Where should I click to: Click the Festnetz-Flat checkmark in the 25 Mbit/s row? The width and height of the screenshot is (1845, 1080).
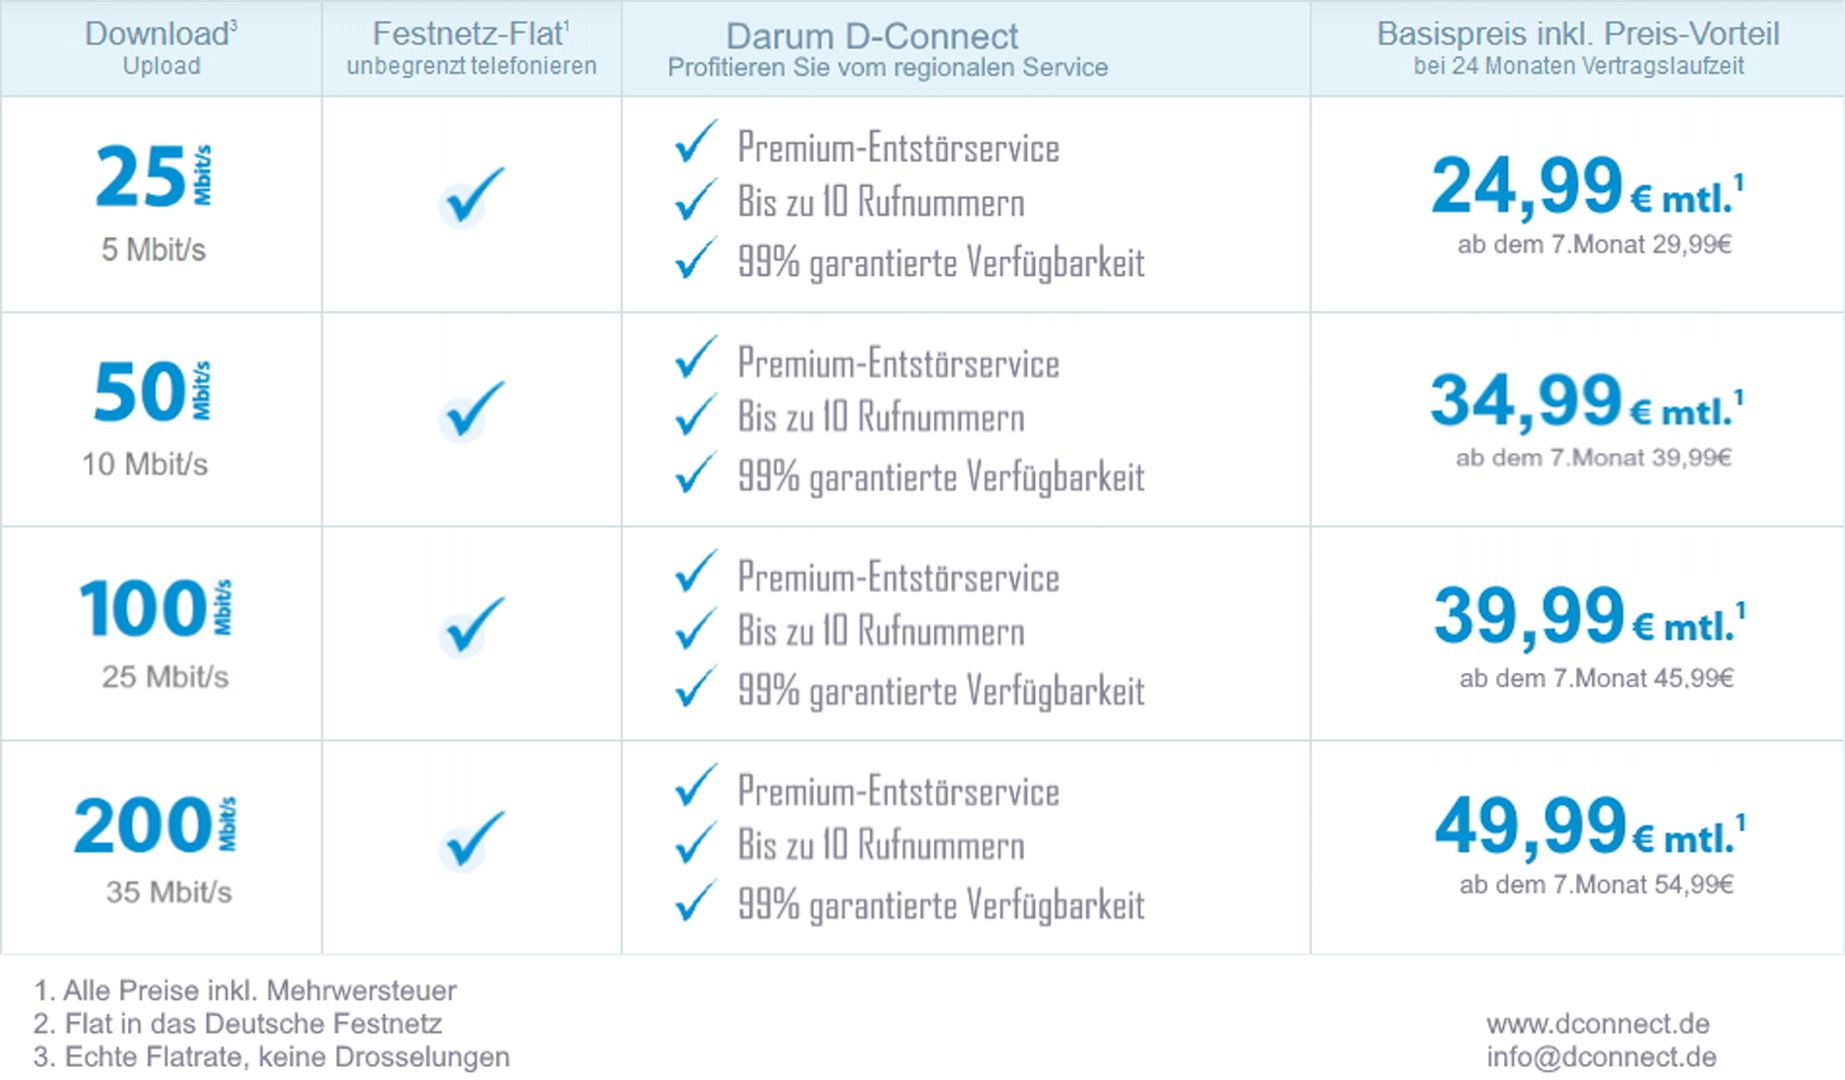470,196
